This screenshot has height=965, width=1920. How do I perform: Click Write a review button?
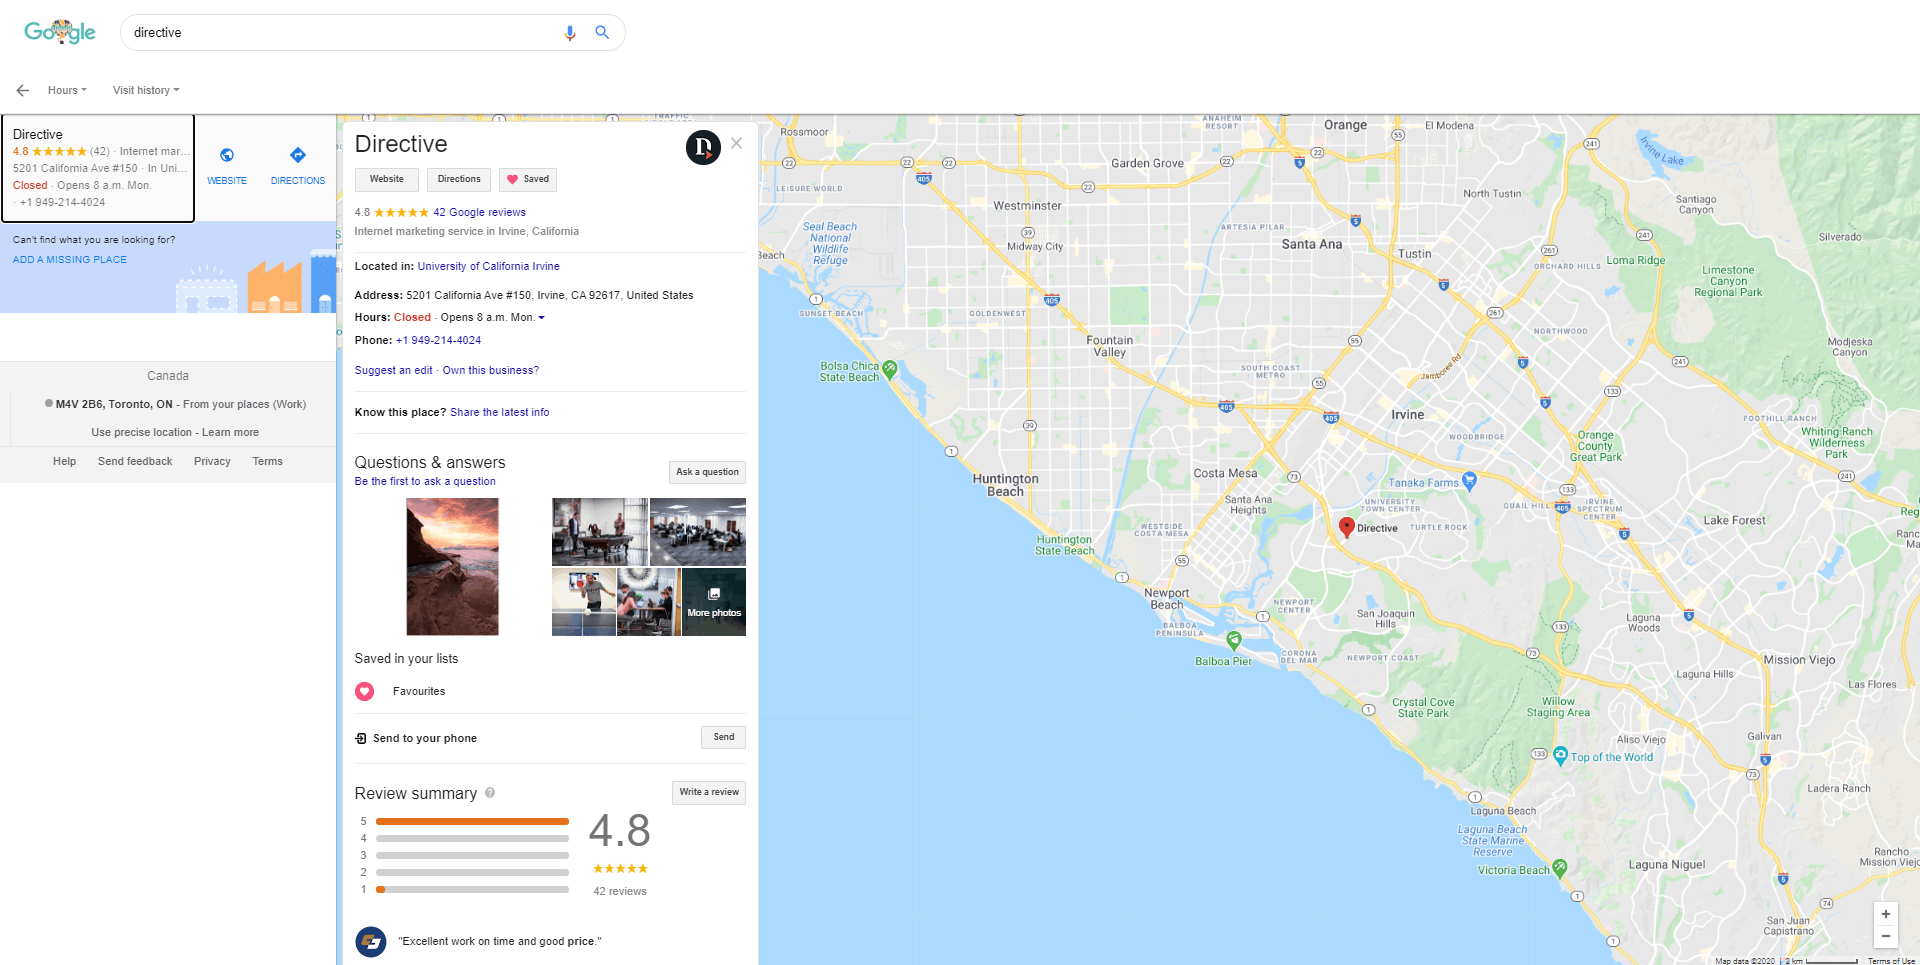(x=709, y=792)
